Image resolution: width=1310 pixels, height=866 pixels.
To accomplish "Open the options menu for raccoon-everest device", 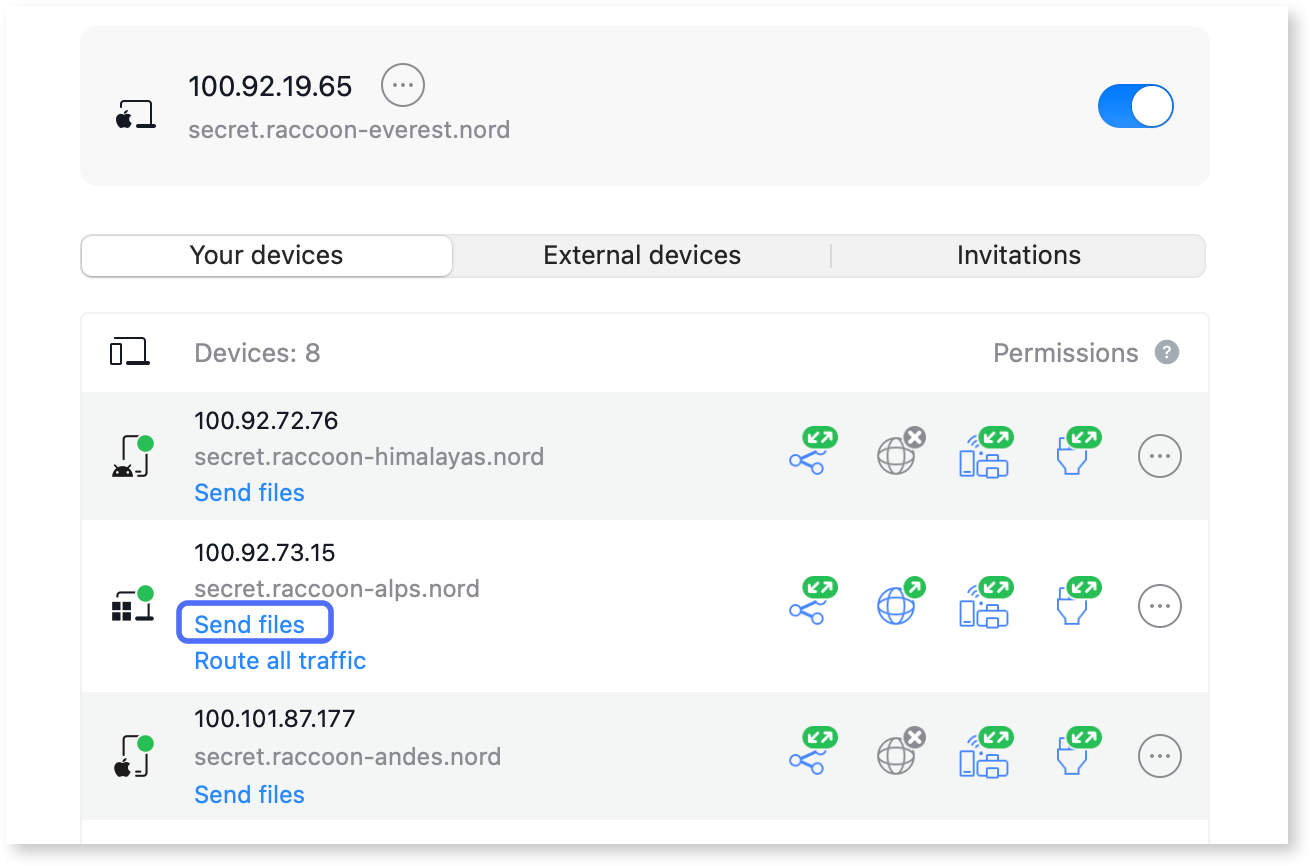I will pos(402,85).
